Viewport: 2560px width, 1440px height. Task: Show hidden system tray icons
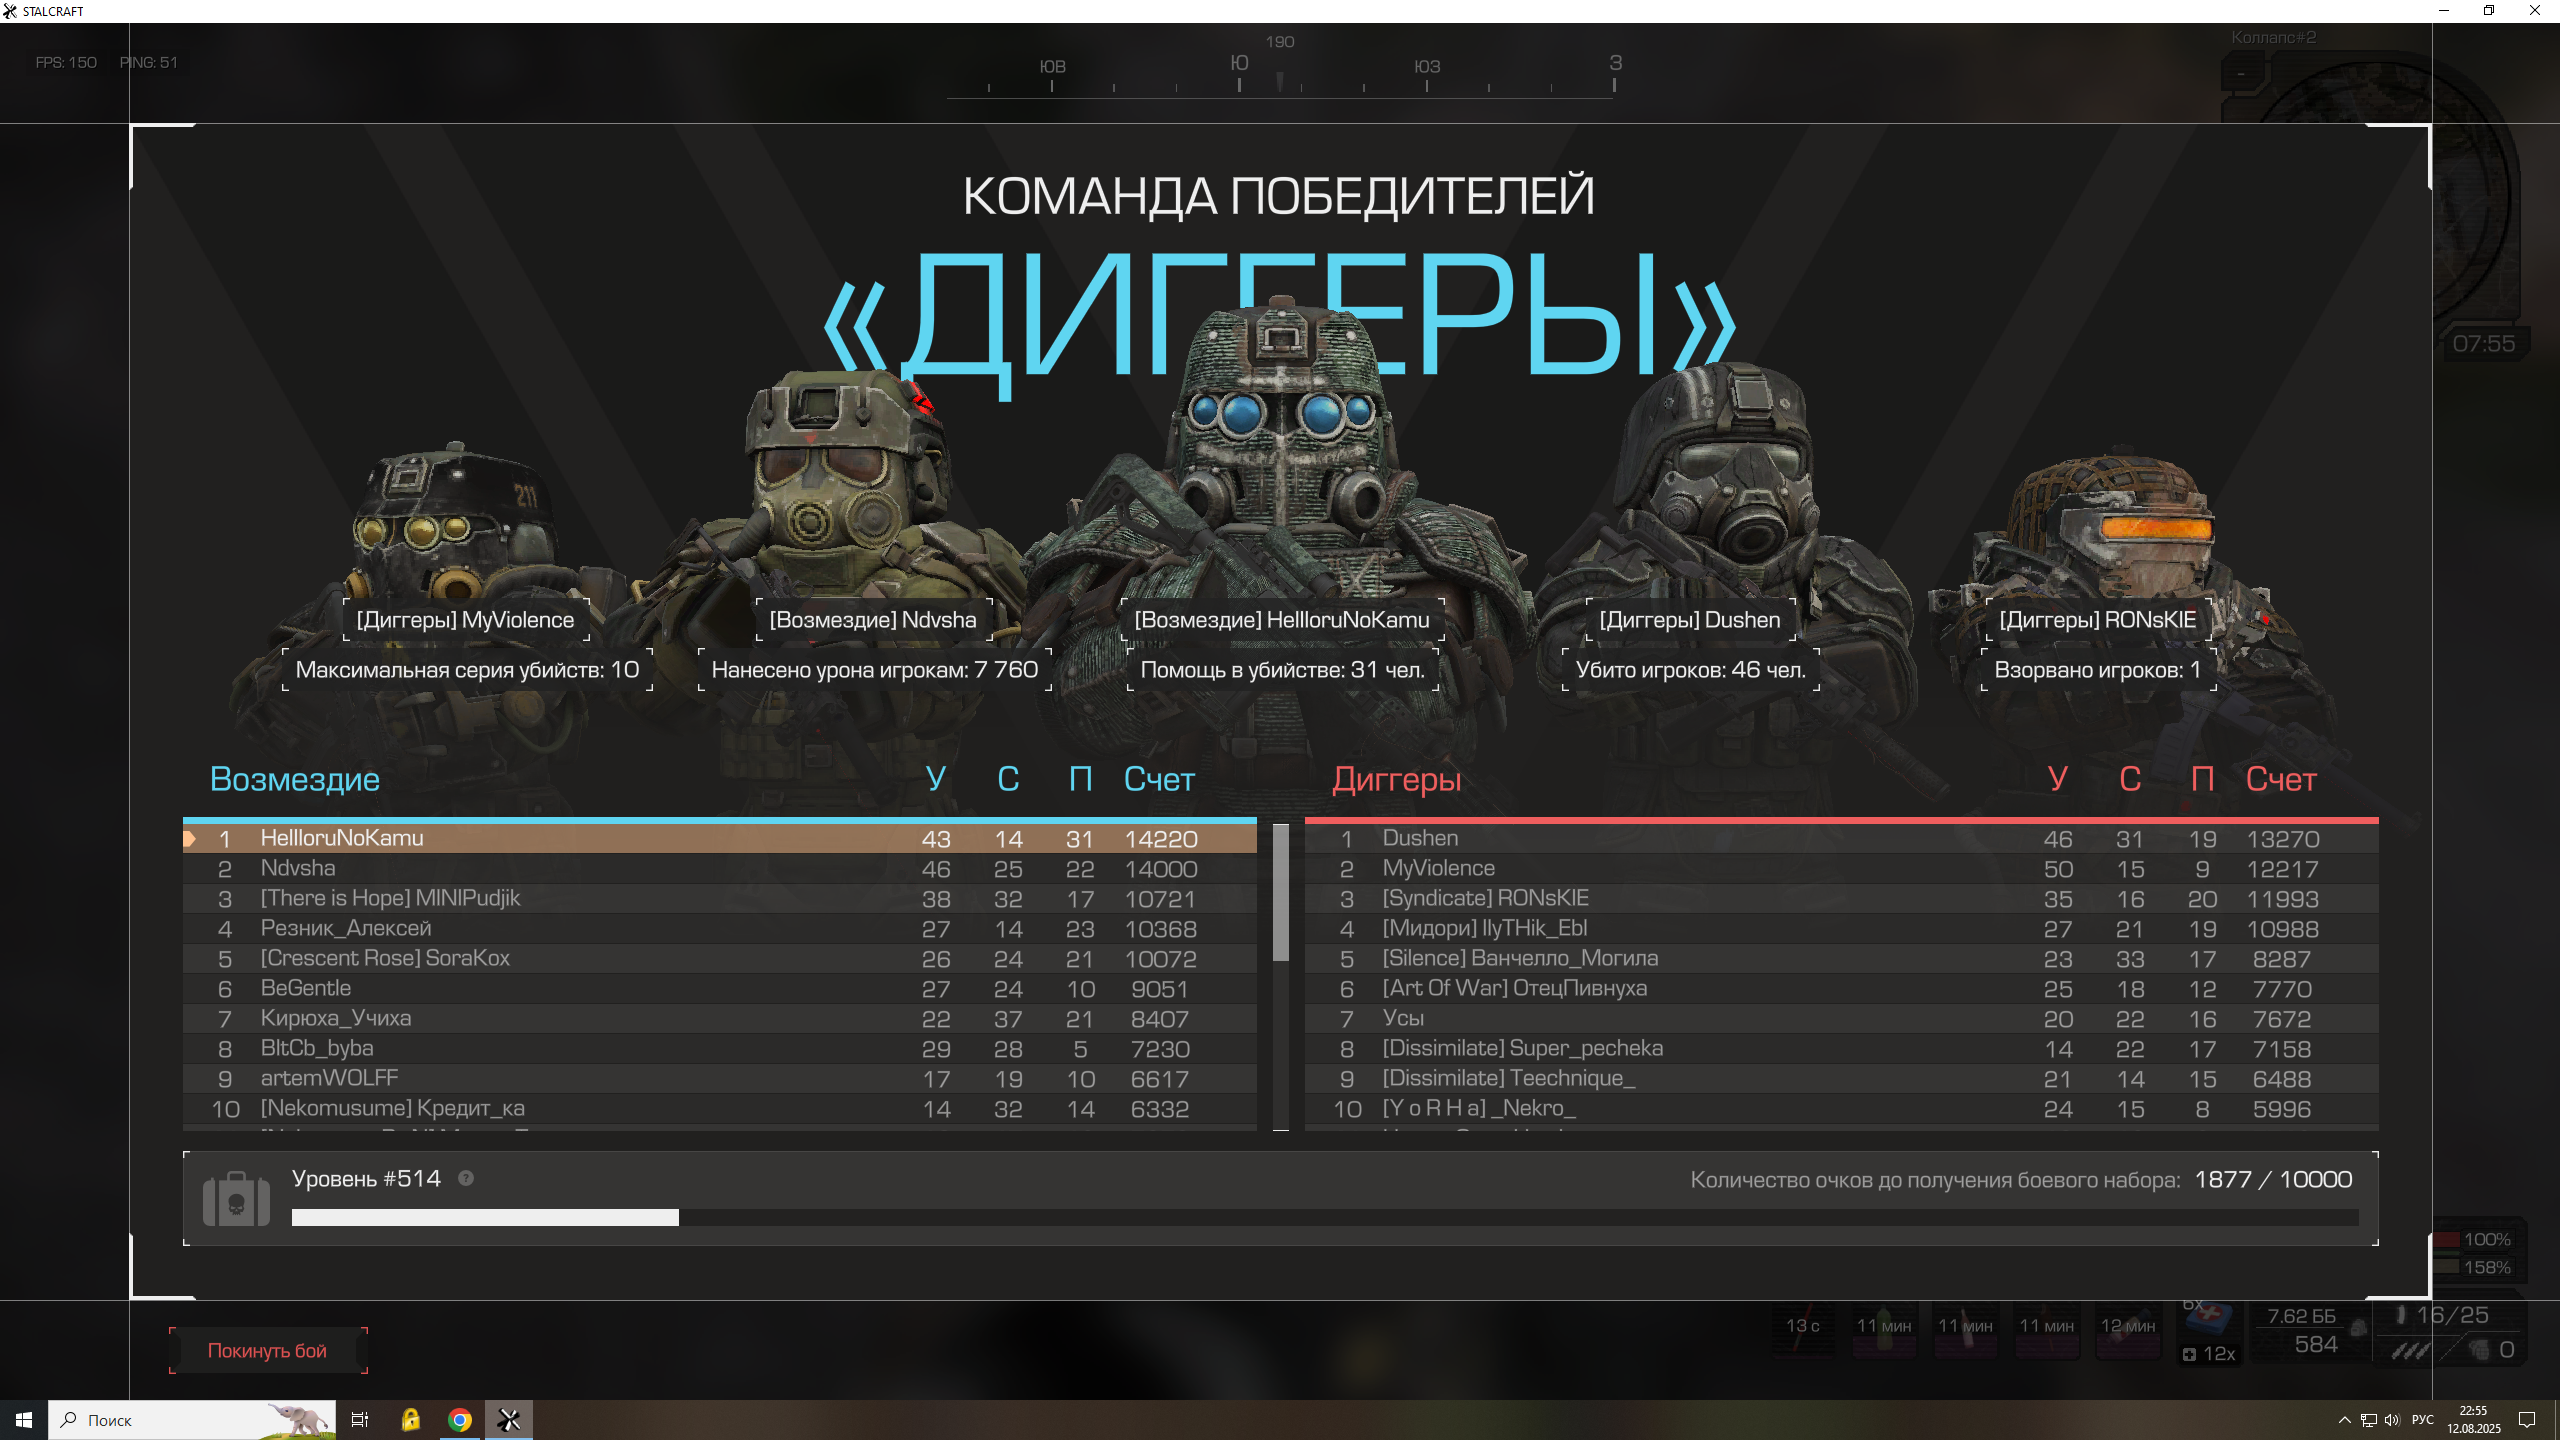(x=2344, y=1420)
